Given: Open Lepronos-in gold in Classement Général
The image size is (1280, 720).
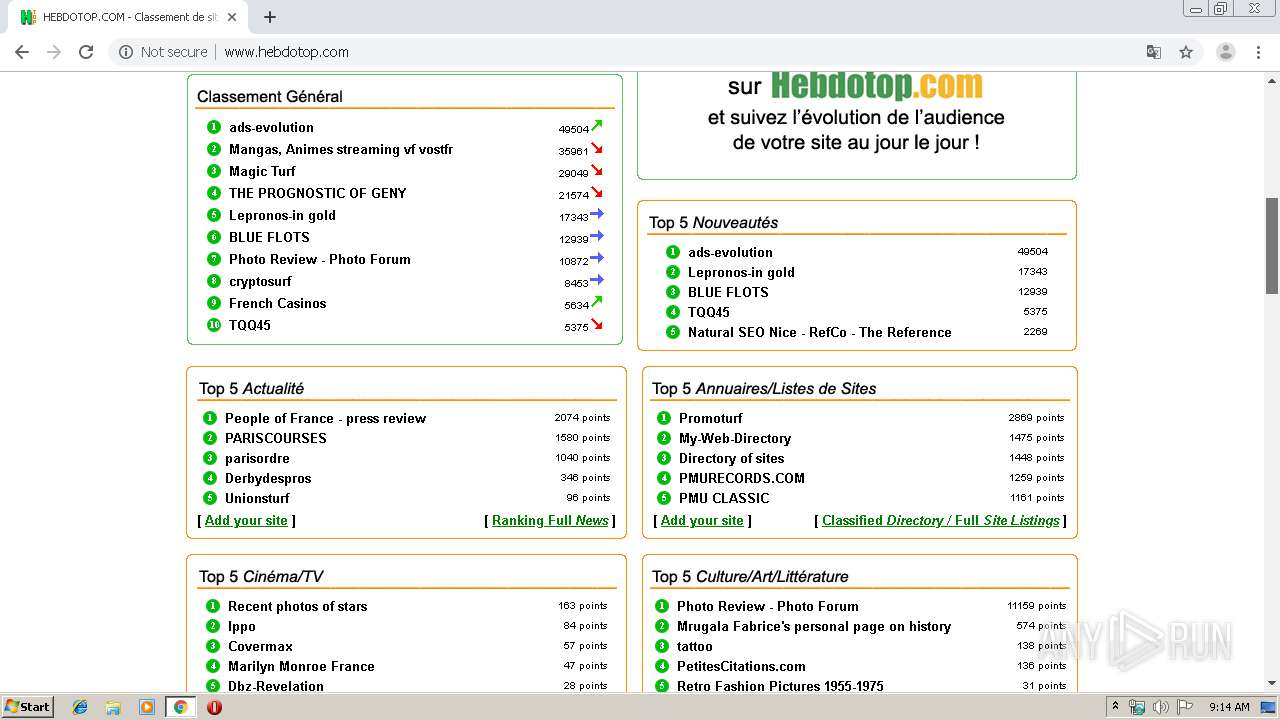Looking at the screenshot, I should coord(282,215).
